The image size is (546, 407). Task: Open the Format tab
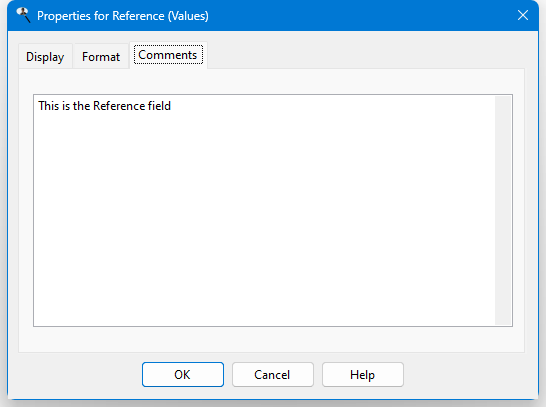click(x=101, y=56)
